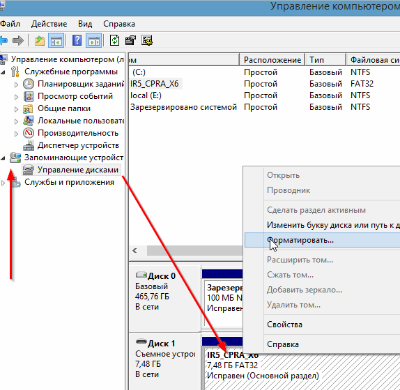
Task: Open the File menu (Файл)
Action: point(10,24)
